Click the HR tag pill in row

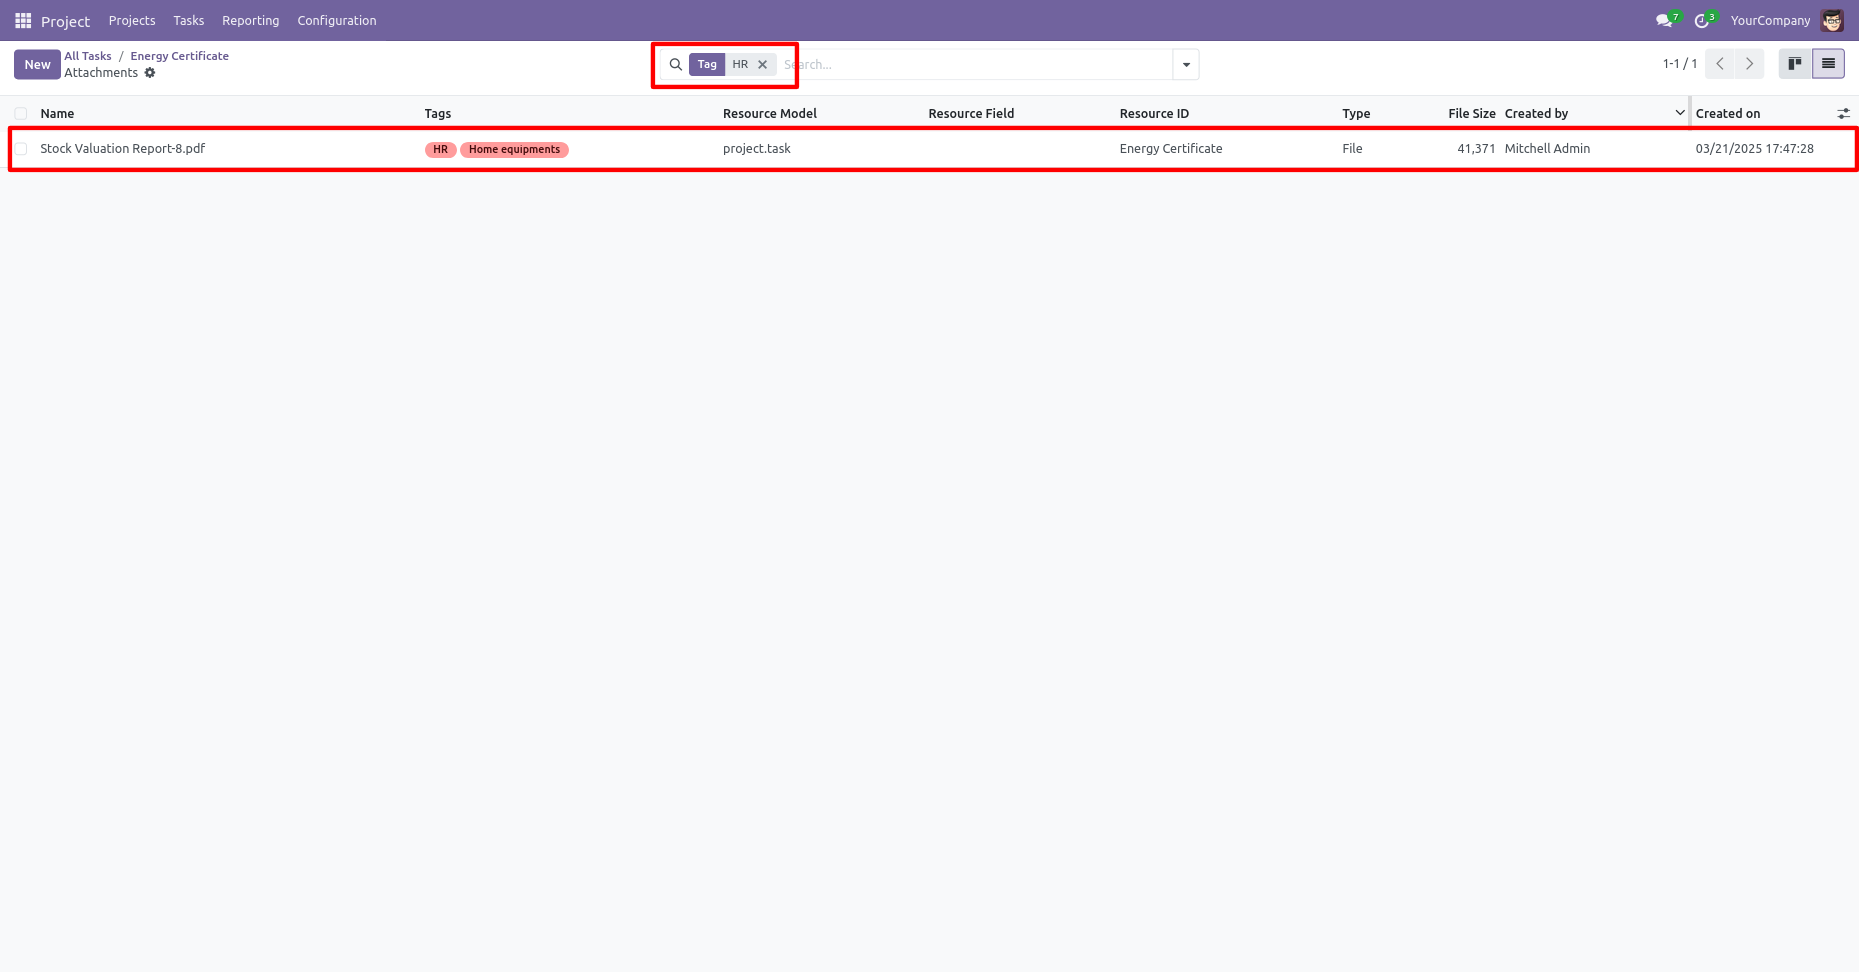pyautogui.click(x=440, y=149)
